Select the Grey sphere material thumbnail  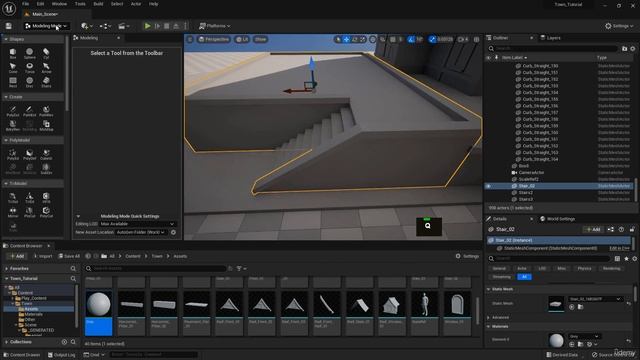tap(98, 304)
